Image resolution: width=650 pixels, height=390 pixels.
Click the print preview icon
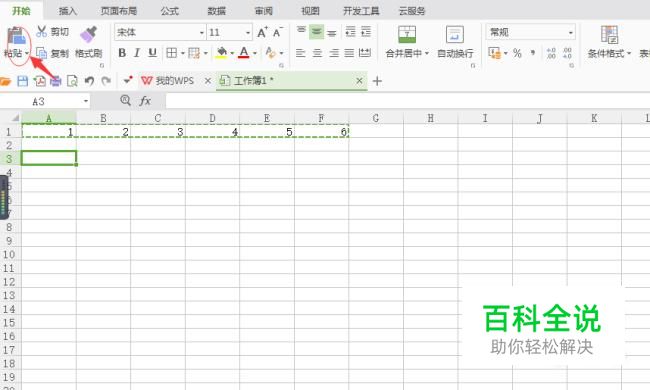(x=72, y=81)
